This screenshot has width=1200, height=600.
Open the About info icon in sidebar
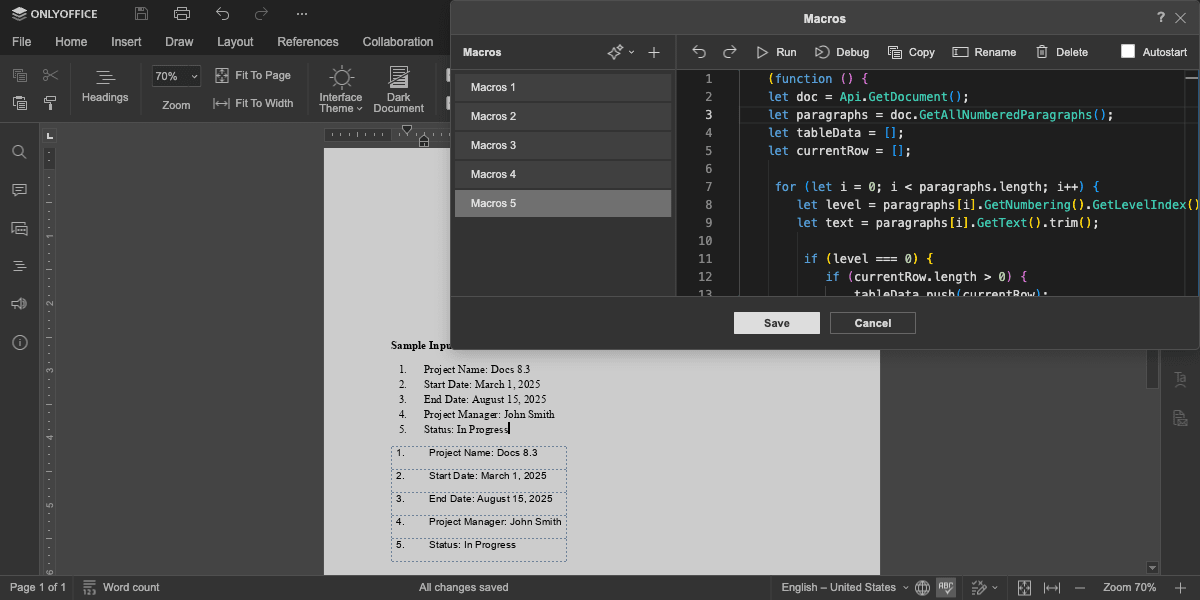pos(19,342)
